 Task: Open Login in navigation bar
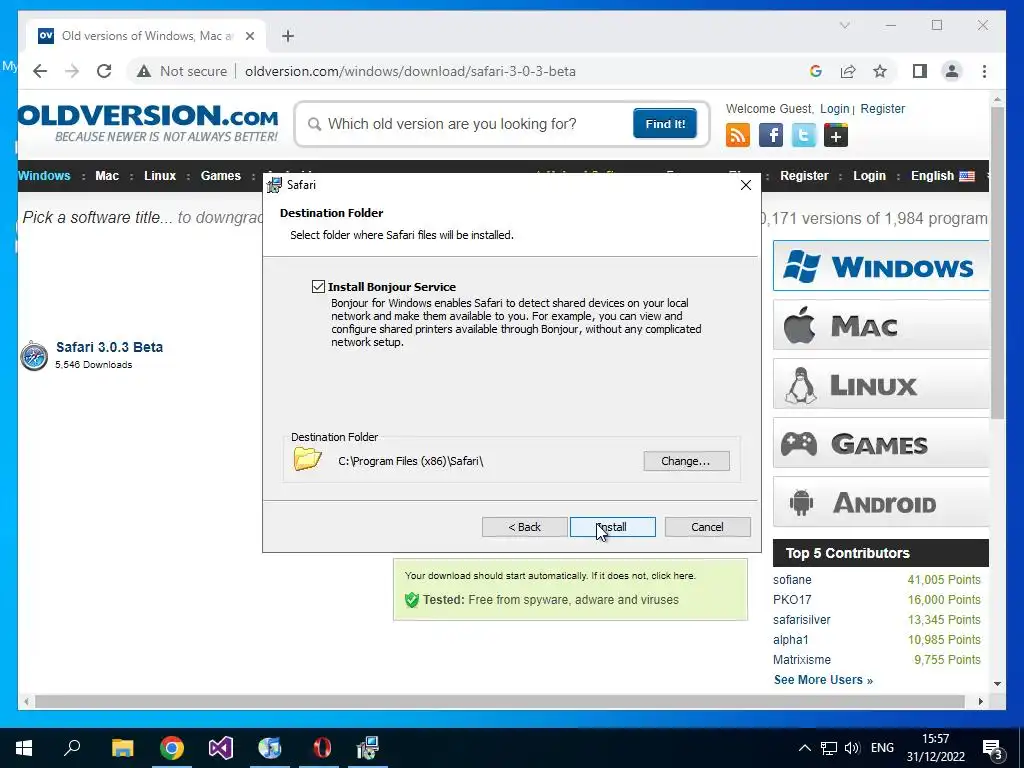(x=869, y=176)
